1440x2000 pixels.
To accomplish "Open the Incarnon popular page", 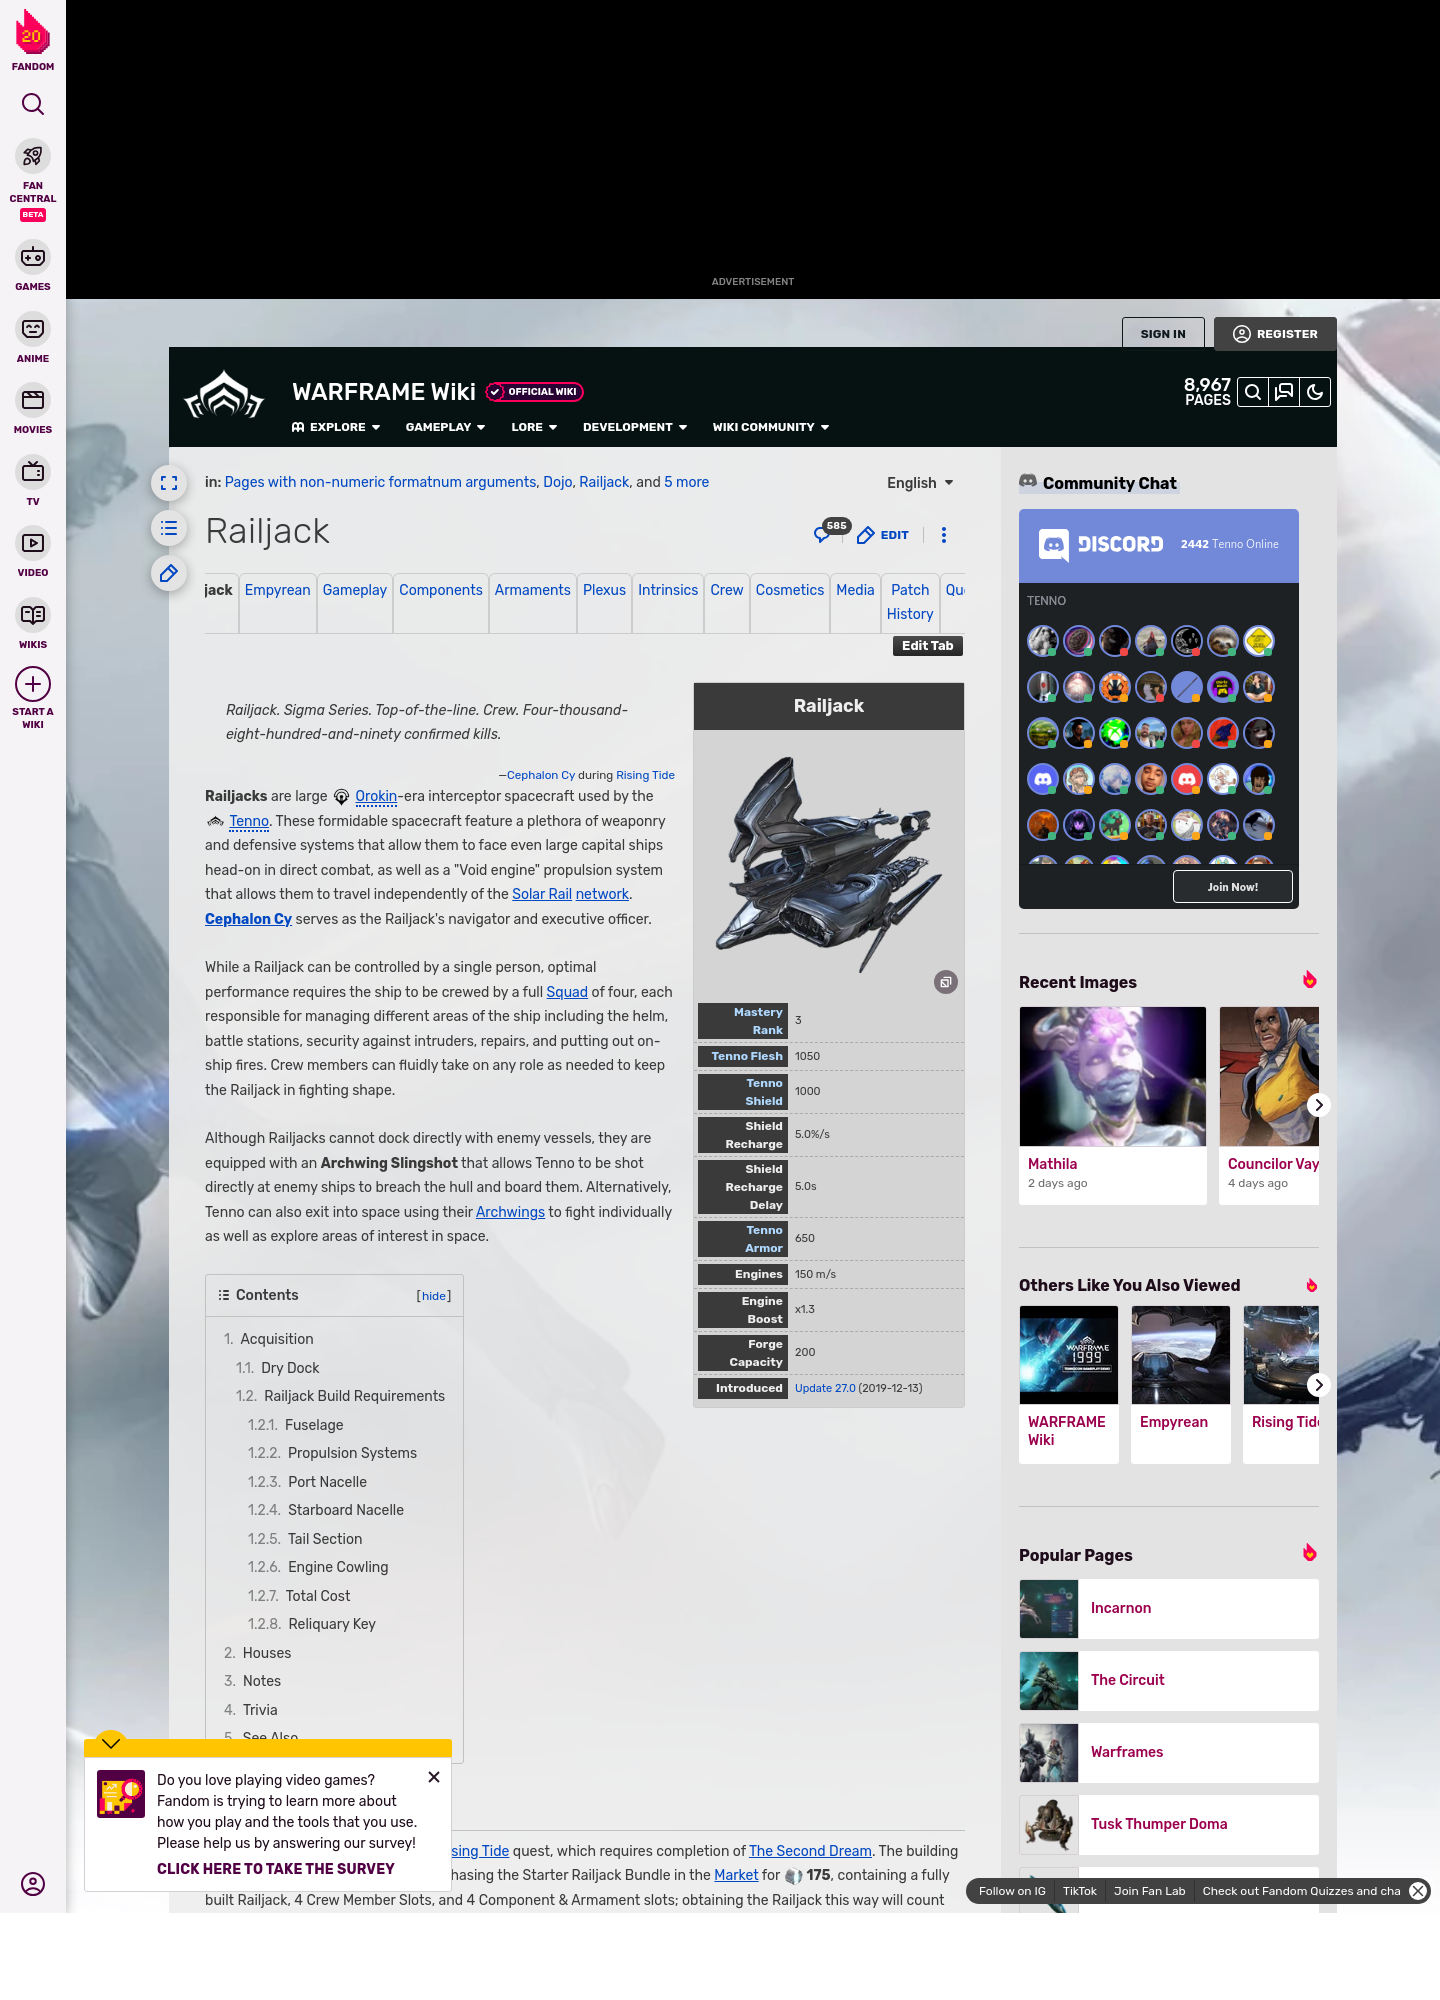I will [1169, 1609].
